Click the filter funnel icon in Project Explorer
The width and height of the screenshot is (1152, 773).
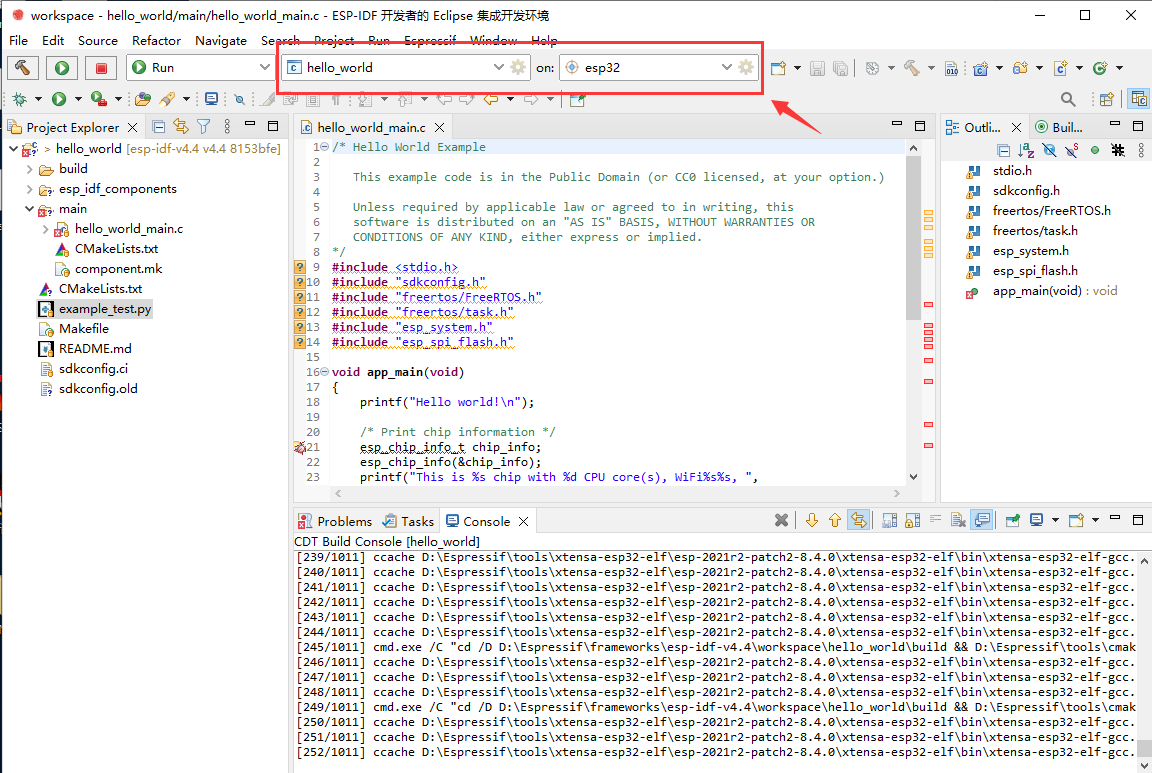(204, 126)
